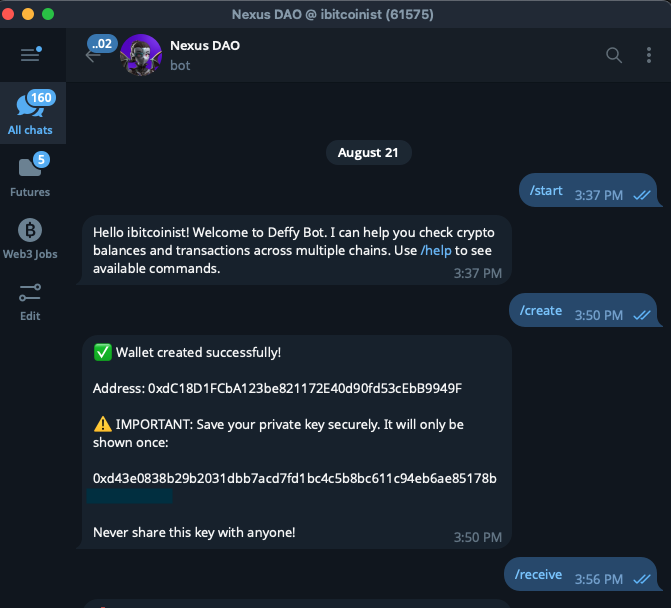671x608 pixels.
Task: Click the green checkmark emoji
Action: coord(102,352)
